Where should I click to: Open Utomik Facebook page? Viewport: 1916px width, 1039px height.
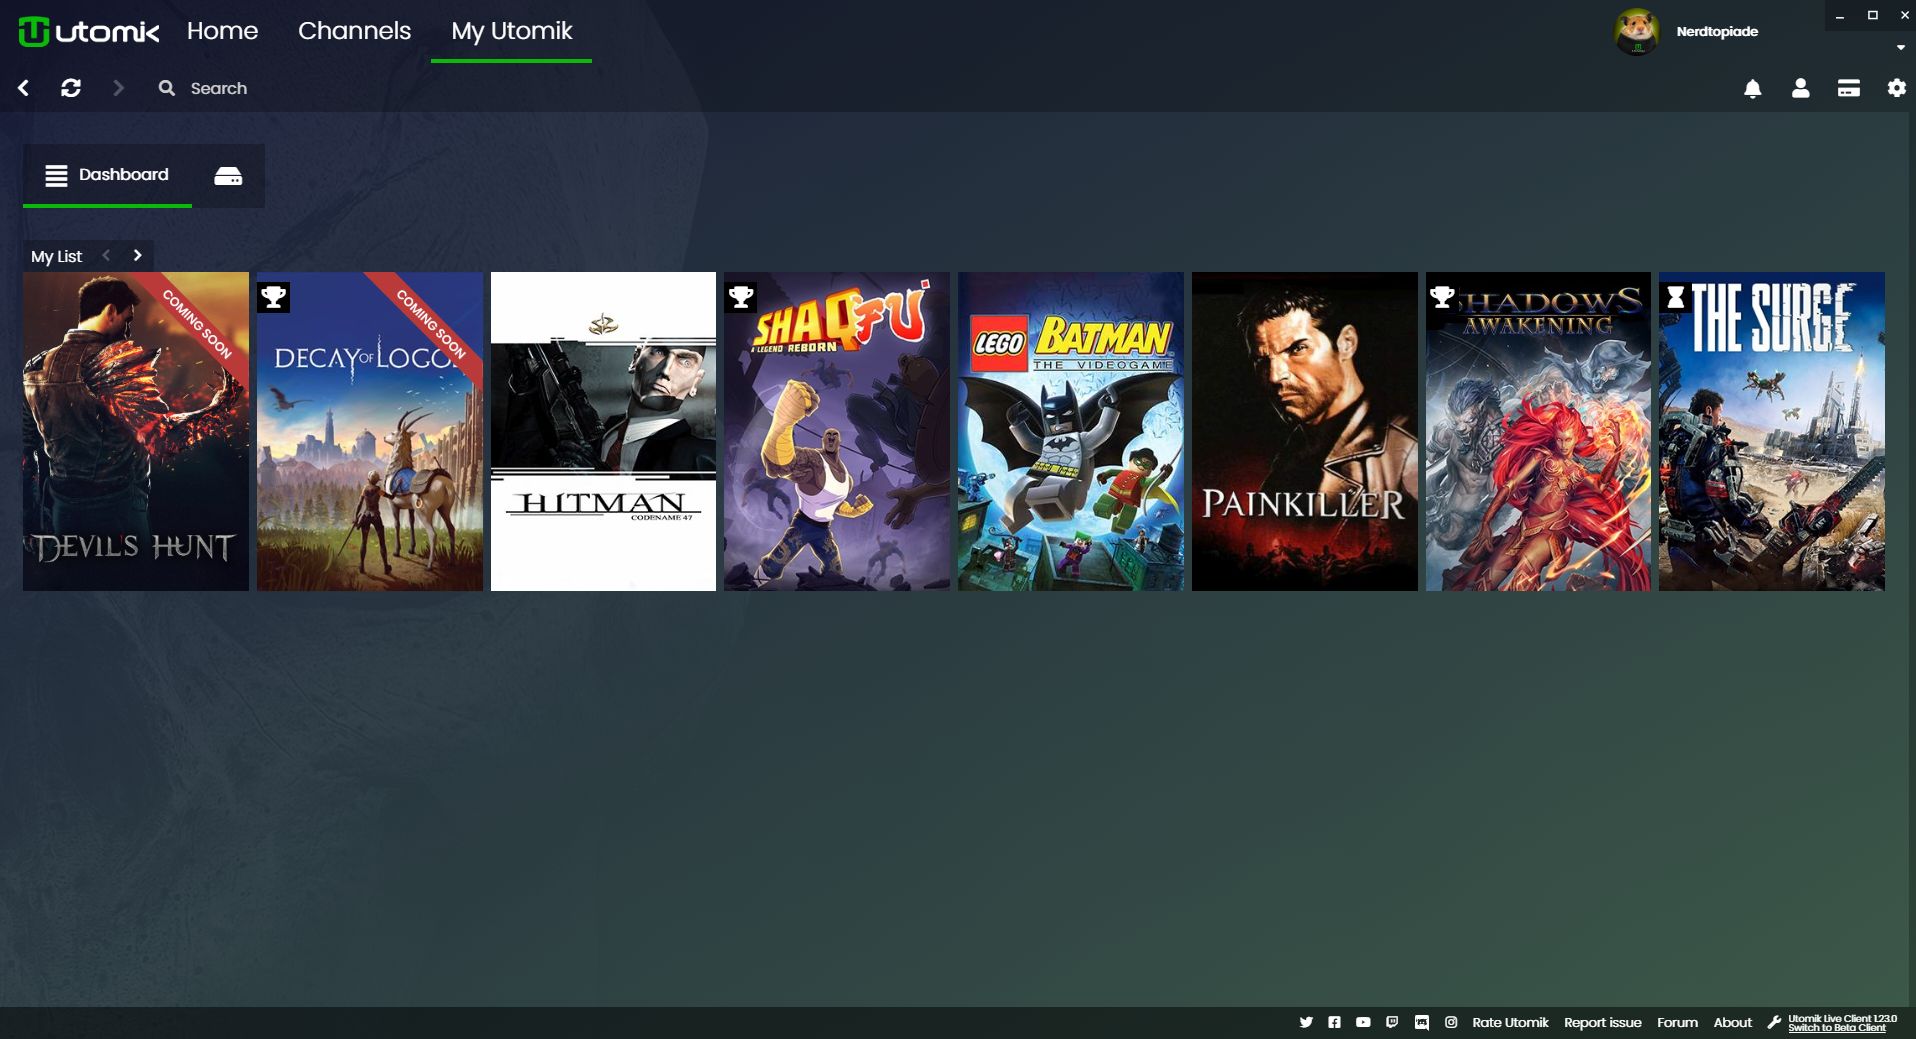click(x=1334, y=1022)
